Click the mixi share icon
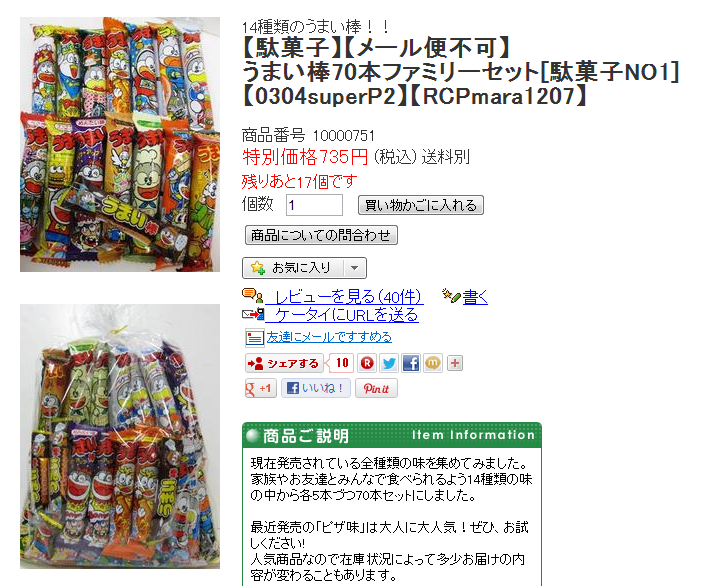Image resolution: width=704 pixels, height=586 pixels. tap(433, 363)
